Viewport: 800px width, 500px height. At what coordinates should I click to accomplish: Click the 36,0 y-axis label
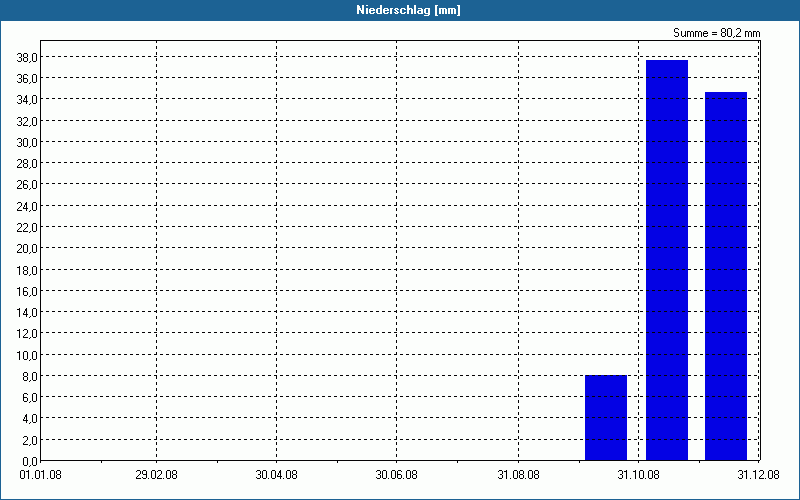[27, 79]
